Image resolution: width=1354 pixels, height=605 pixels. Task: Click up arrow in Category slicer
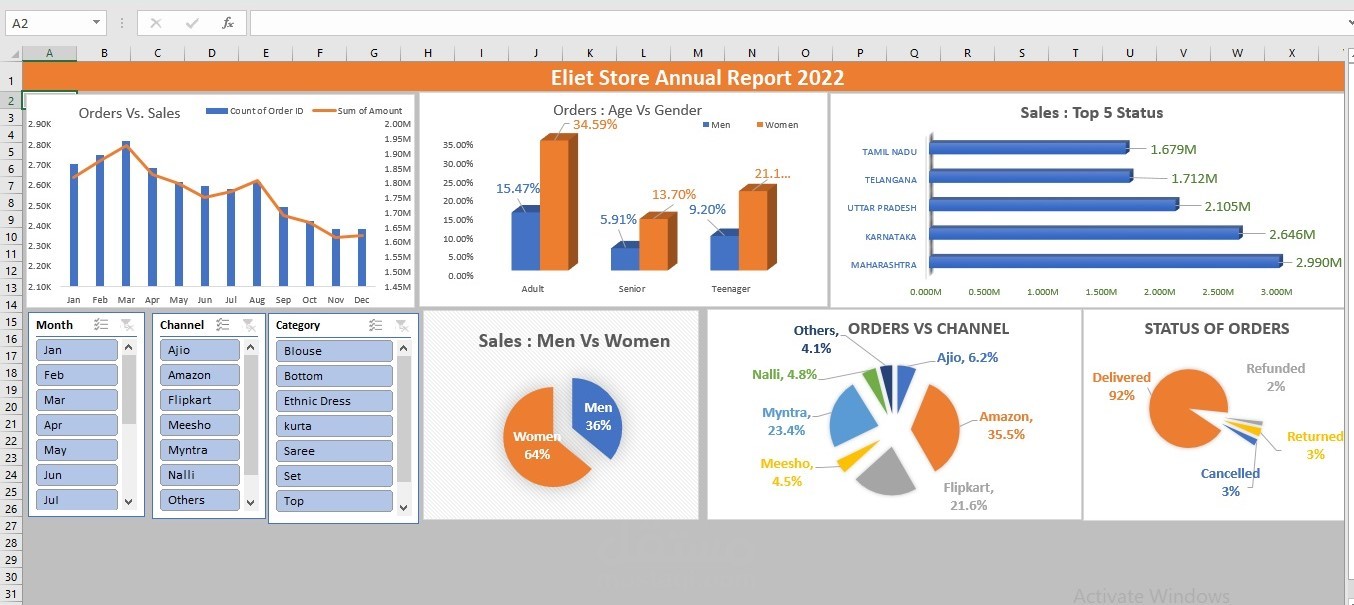coord(404,347)
